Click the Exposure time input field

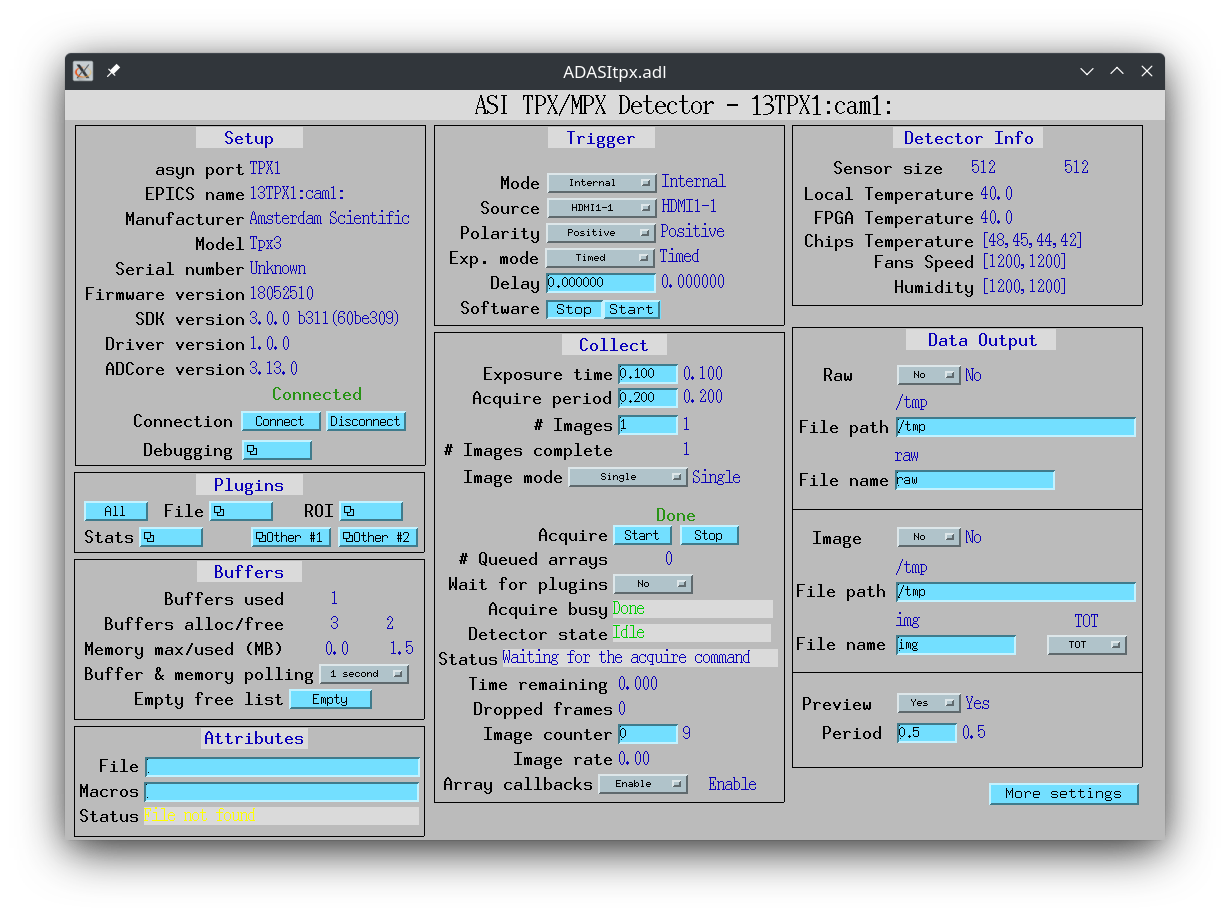click(x=648, y=374)
